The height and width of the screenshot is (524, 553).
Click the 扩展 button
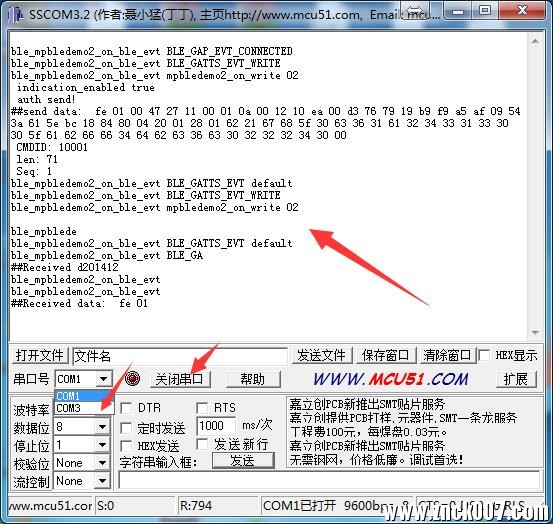click(x=516, y=379)
